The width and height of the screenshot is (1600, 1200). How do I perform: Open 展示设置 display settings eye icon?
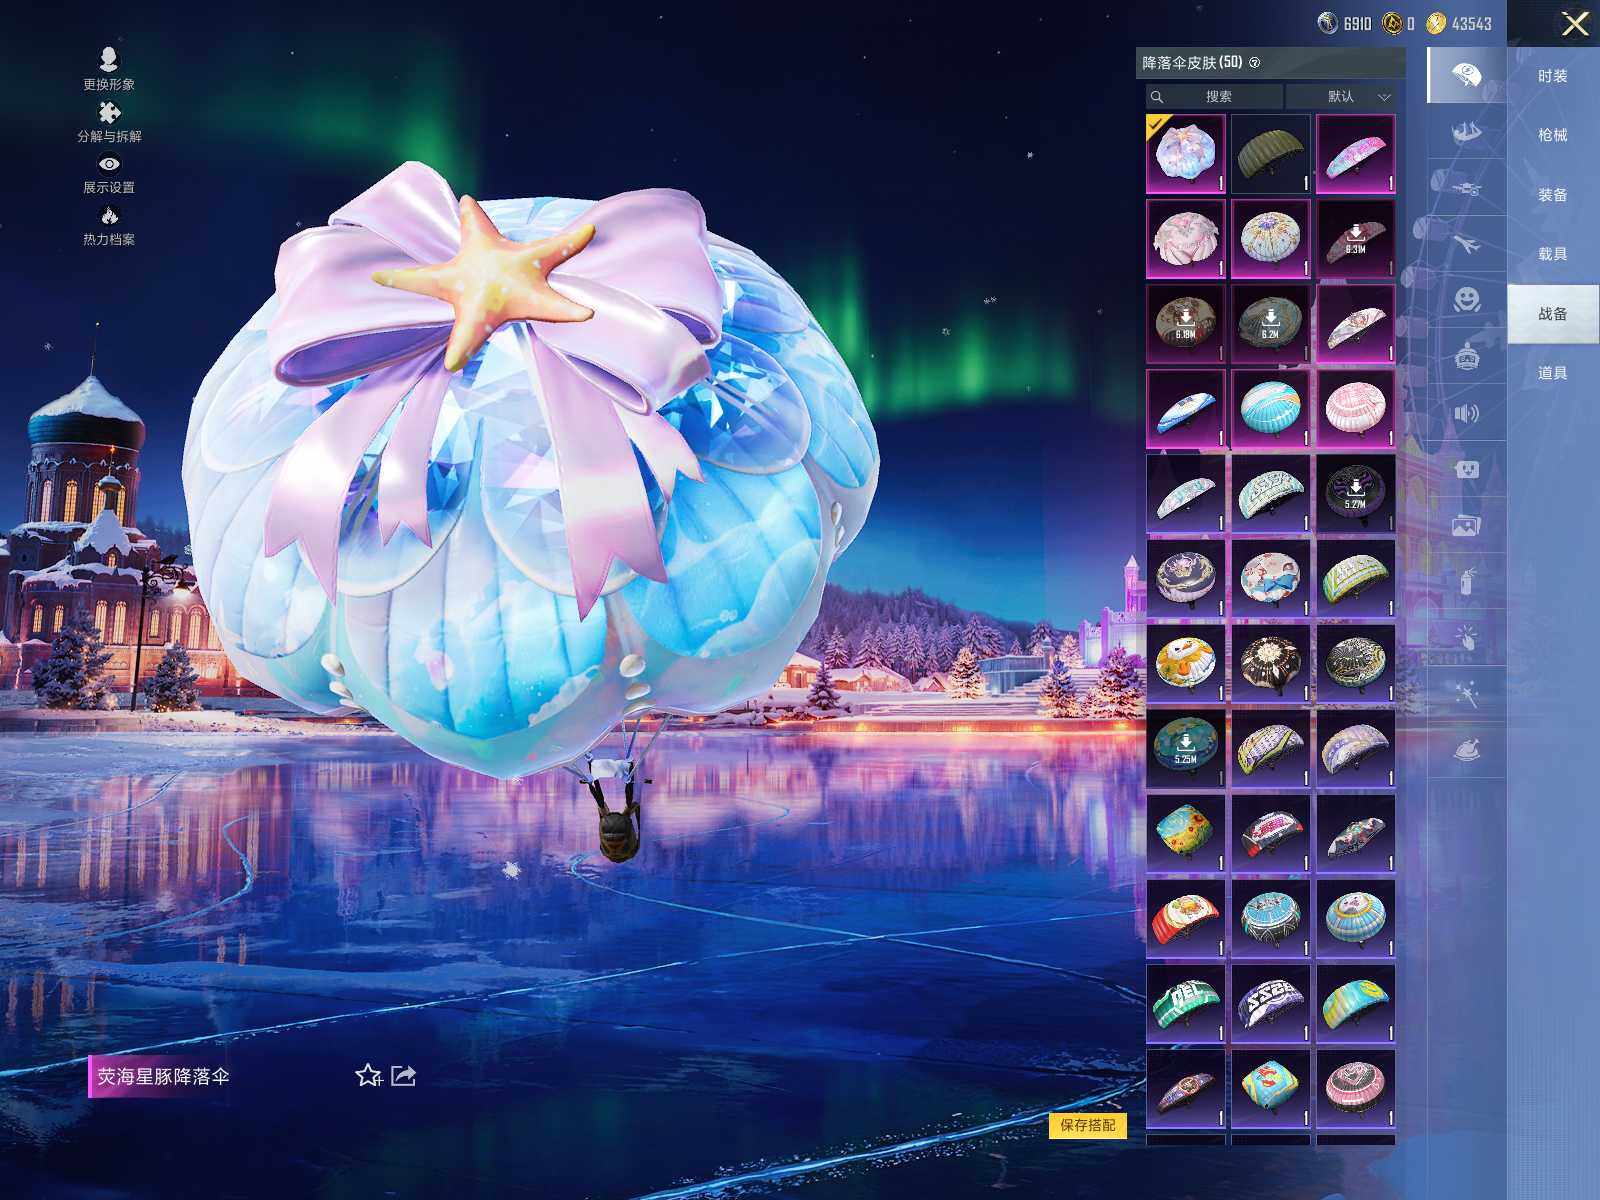pos(109,164)
